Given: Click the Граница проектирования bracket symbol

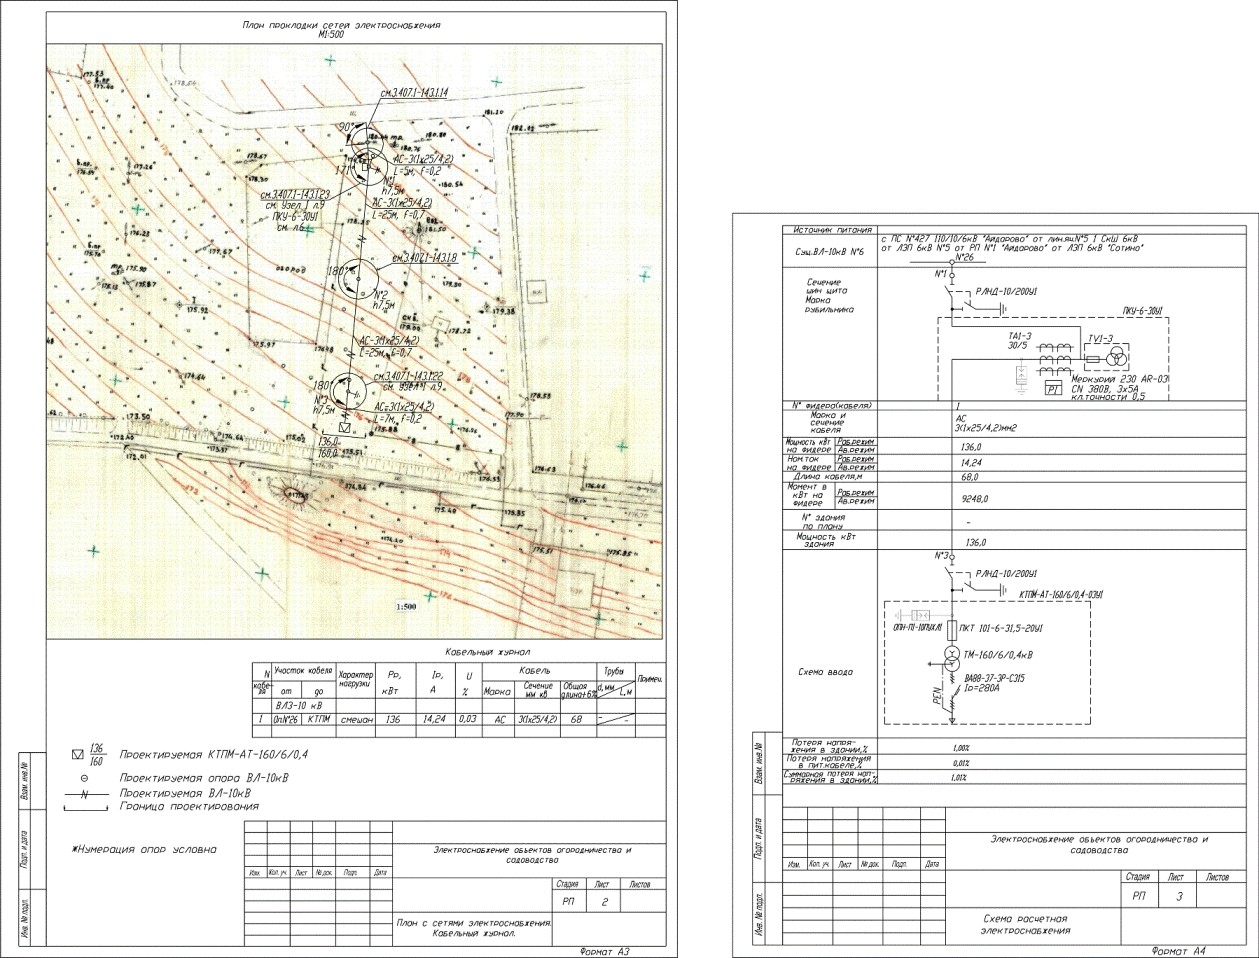Looking at the screenshot, I should pyautogui.click(x=84, y=808).
